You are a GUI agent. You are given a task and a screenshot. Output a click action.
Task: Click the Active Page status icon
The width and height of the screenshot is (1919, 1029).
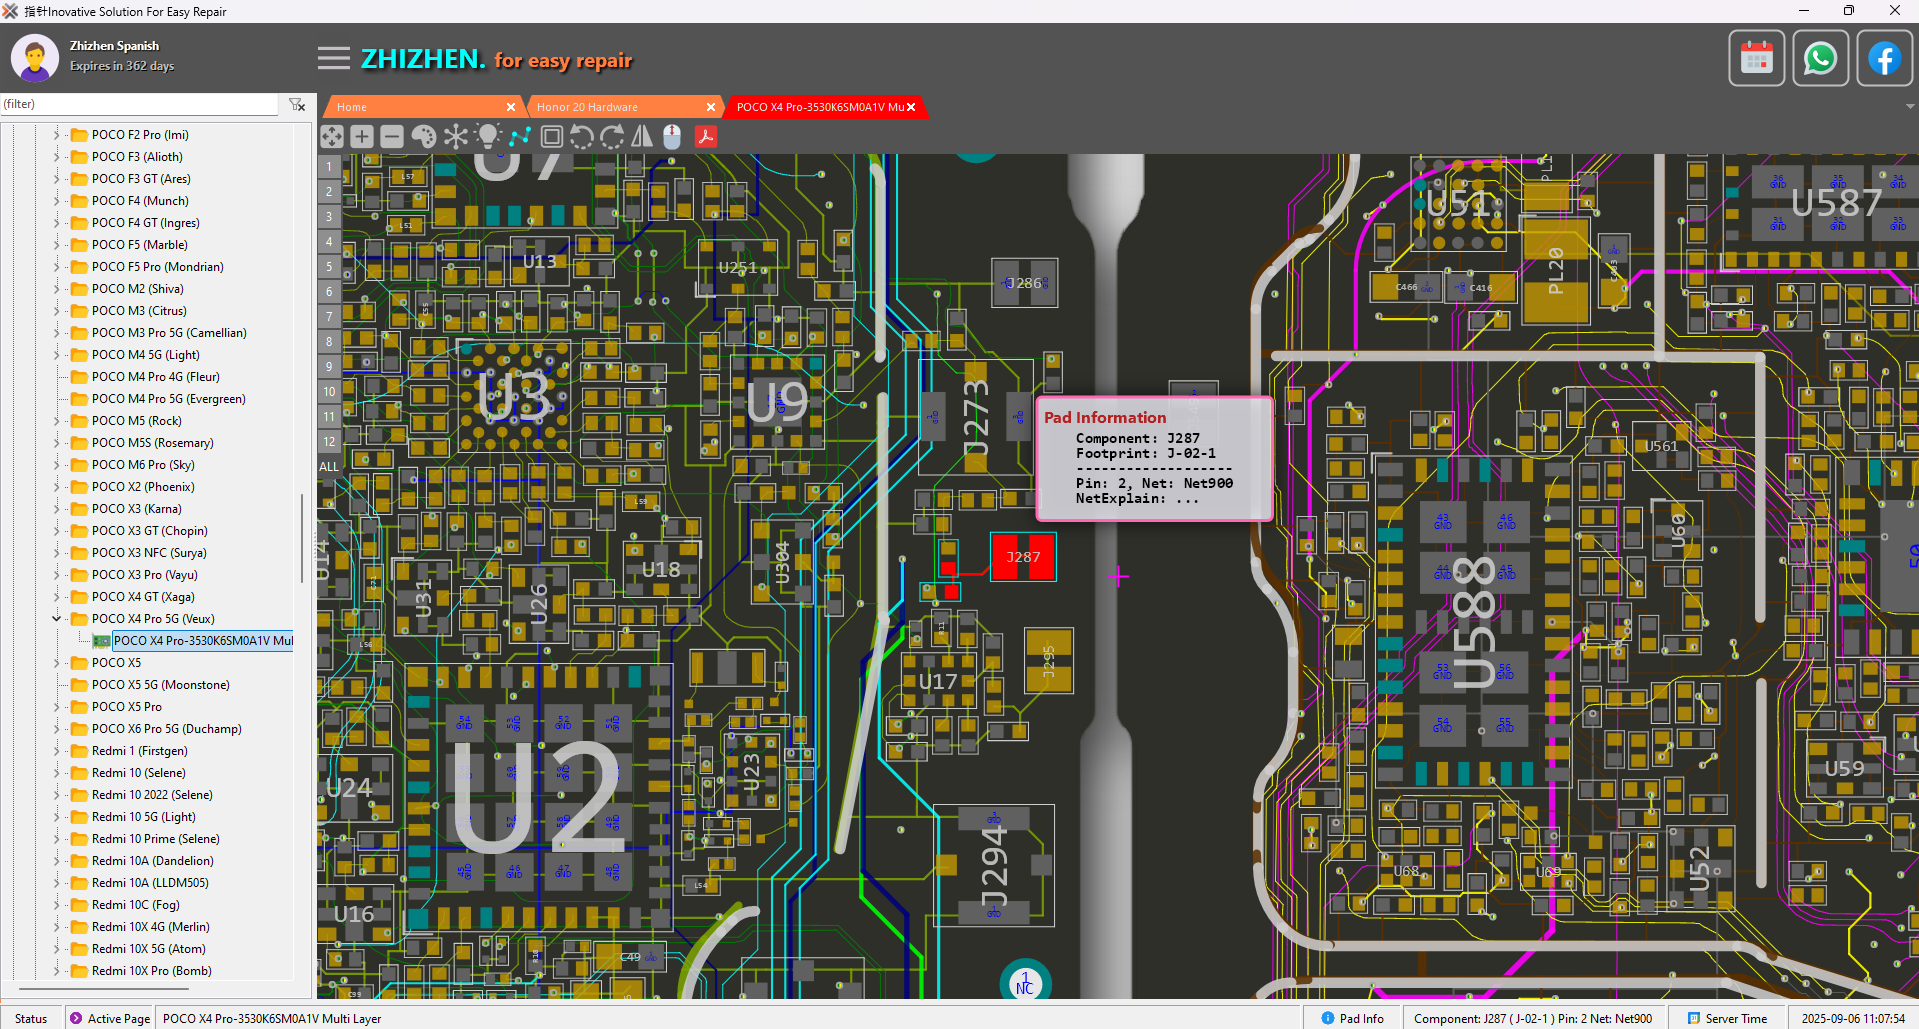pyautogui.click(x=76, y=1018)
